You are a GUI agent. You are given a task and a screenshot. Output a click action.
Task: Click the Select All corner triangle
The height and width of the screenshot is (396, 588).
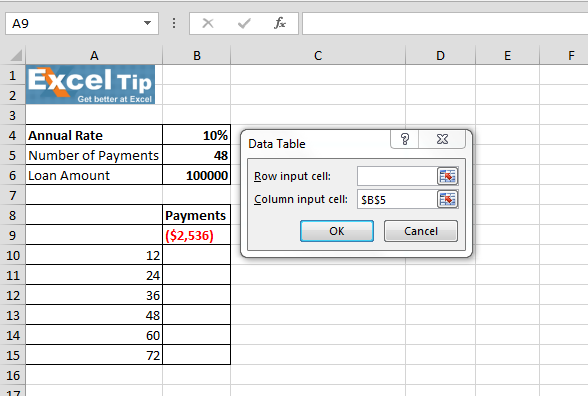click(16, 56)
